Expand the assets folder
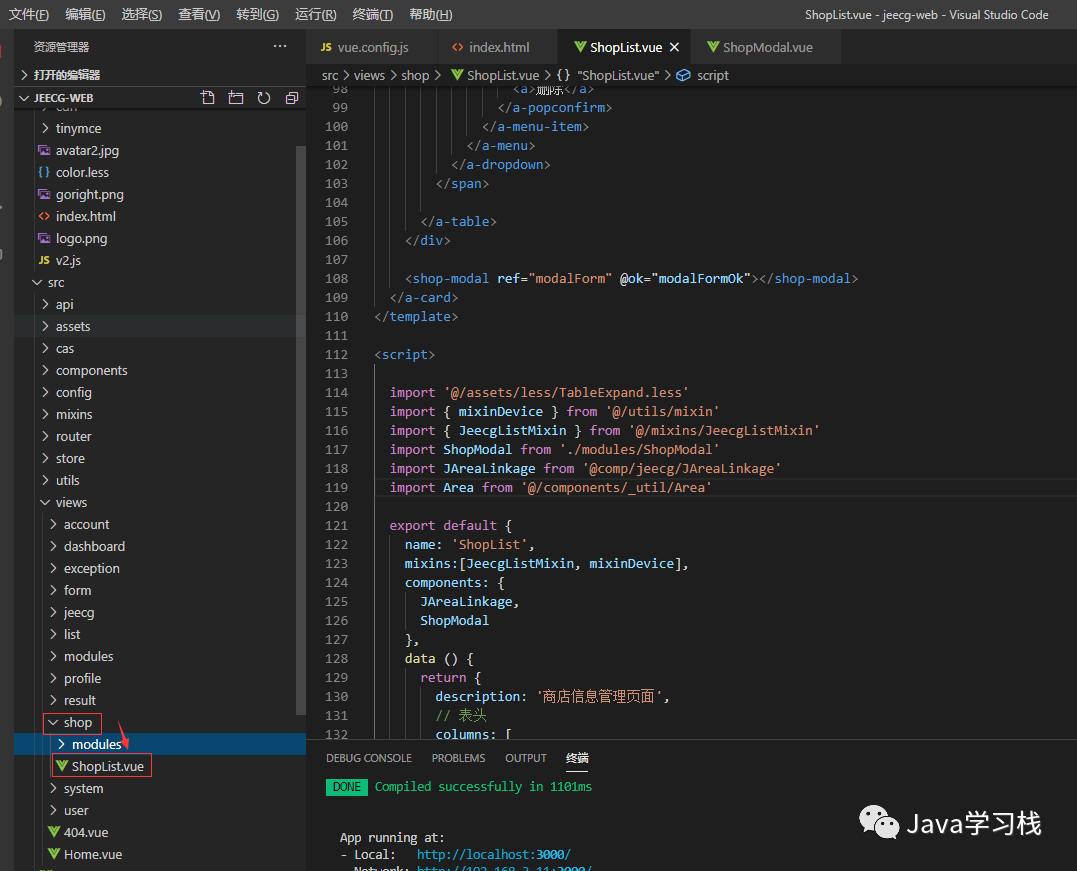The width and height of the screenshot is (1077, 871). click(x=159, y=326)
